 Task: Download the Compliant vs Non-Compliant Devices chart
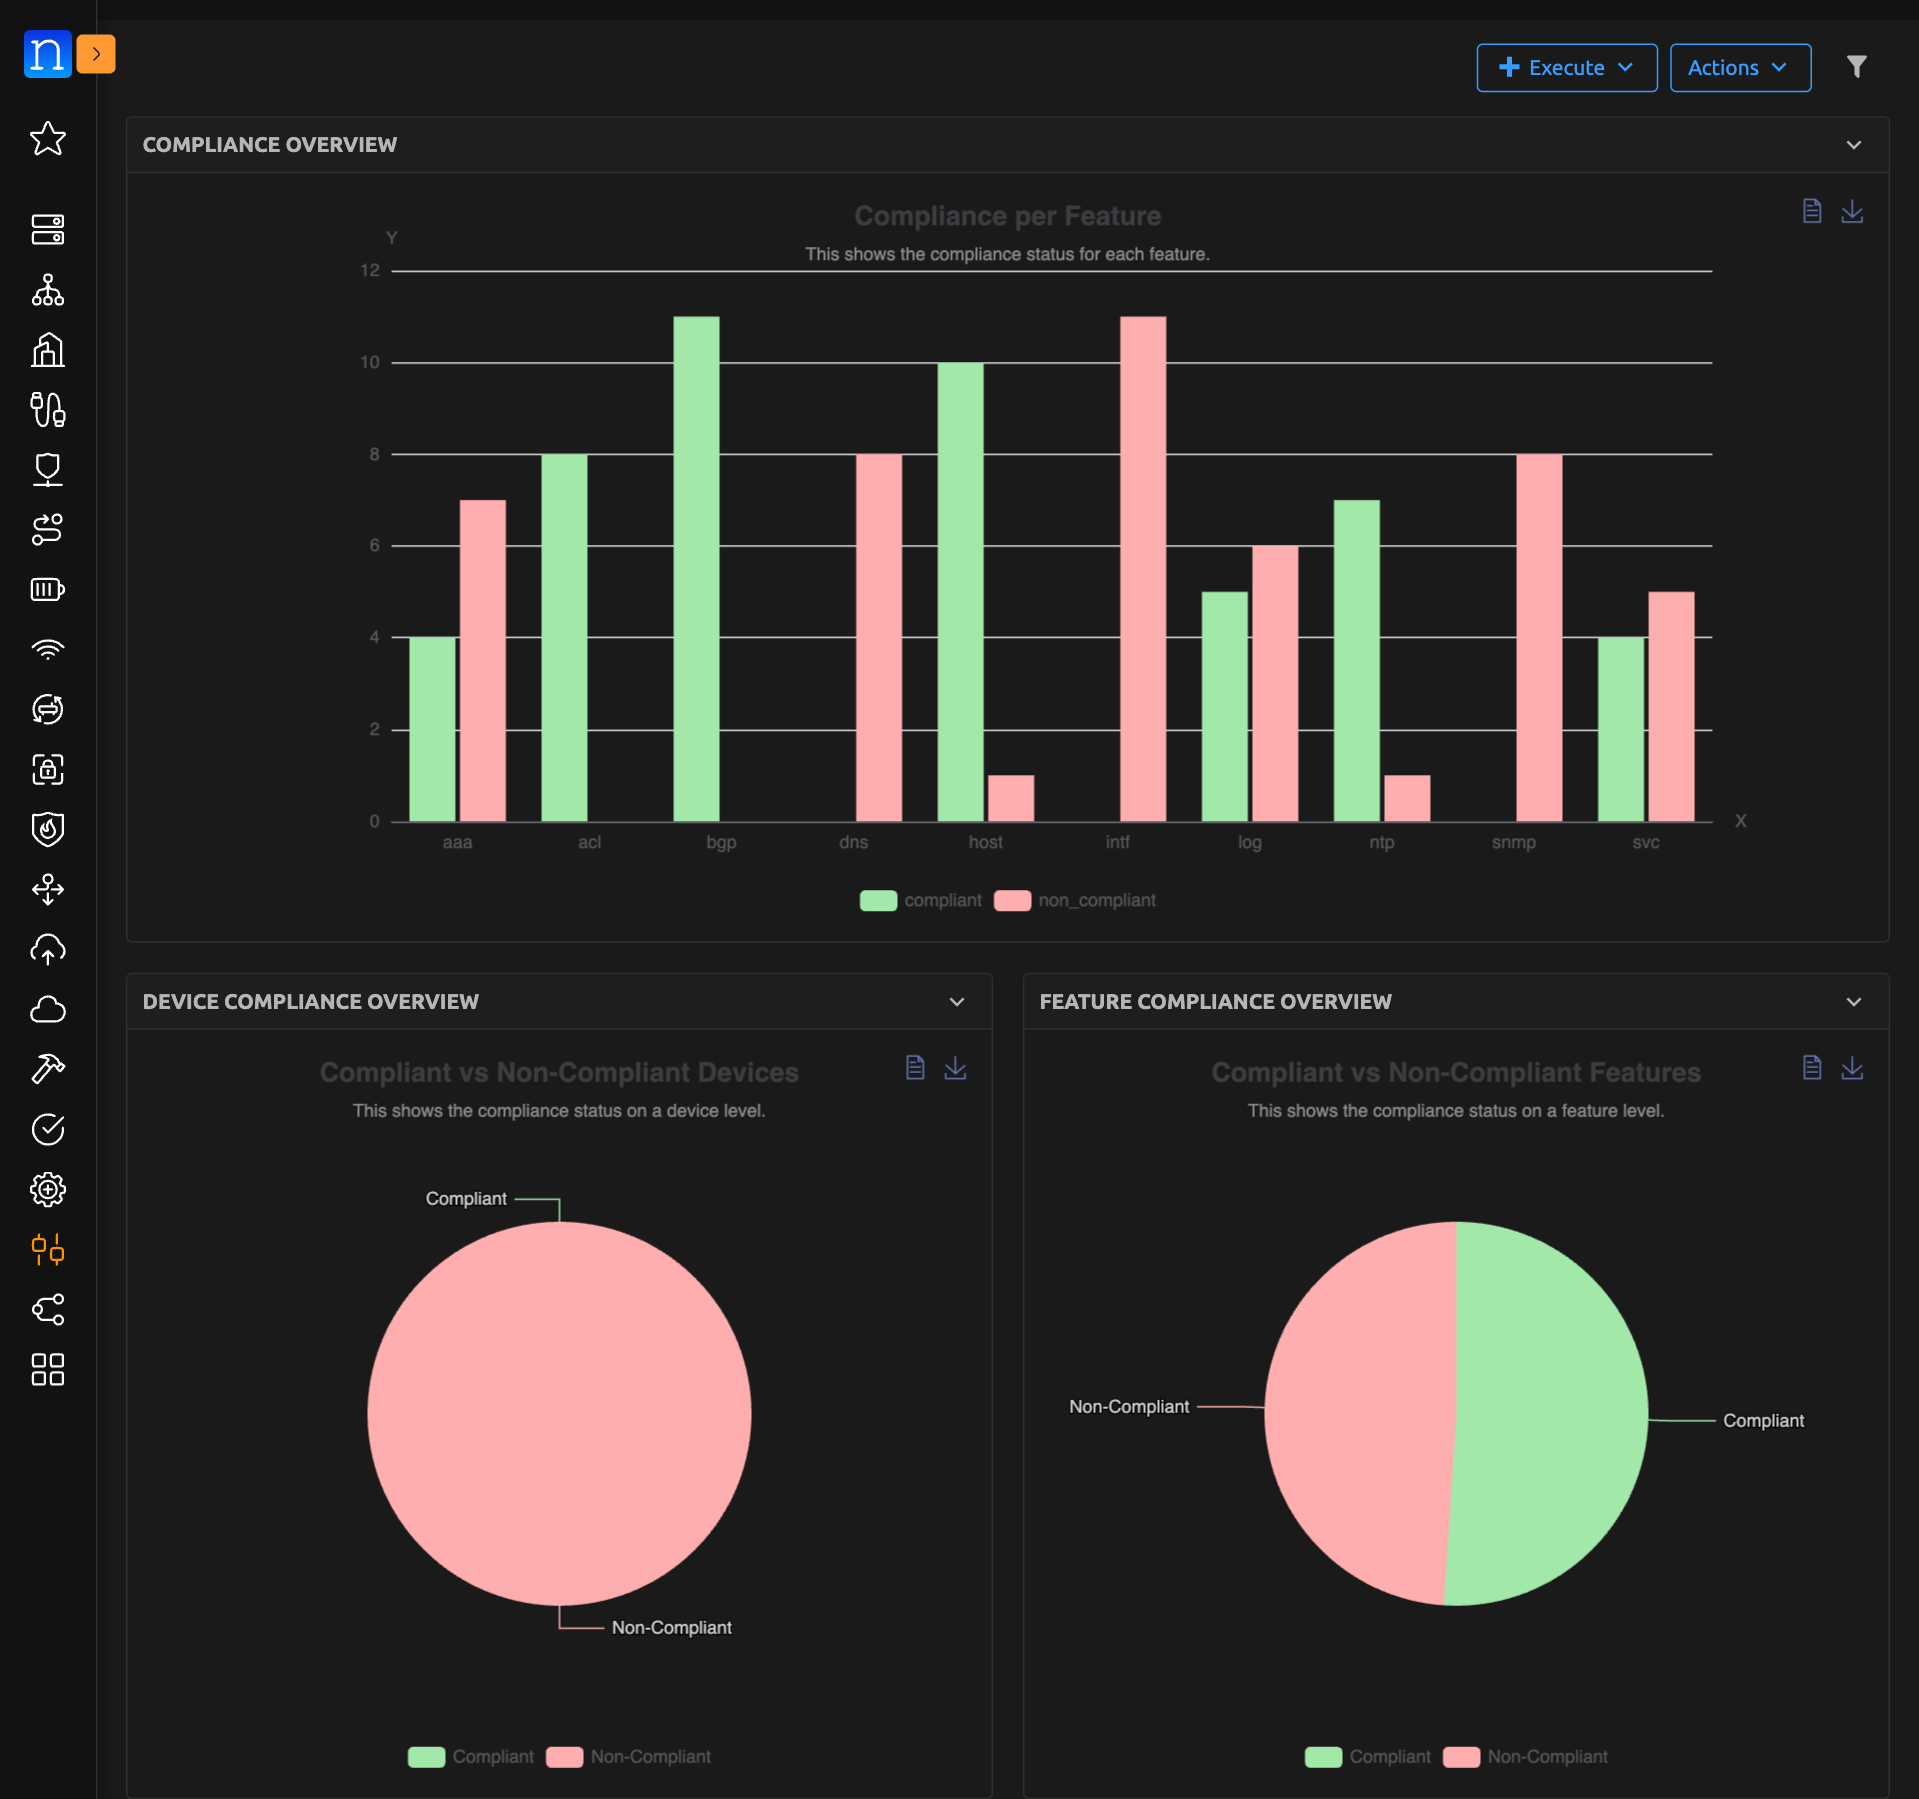click(x=955, y=1068)
